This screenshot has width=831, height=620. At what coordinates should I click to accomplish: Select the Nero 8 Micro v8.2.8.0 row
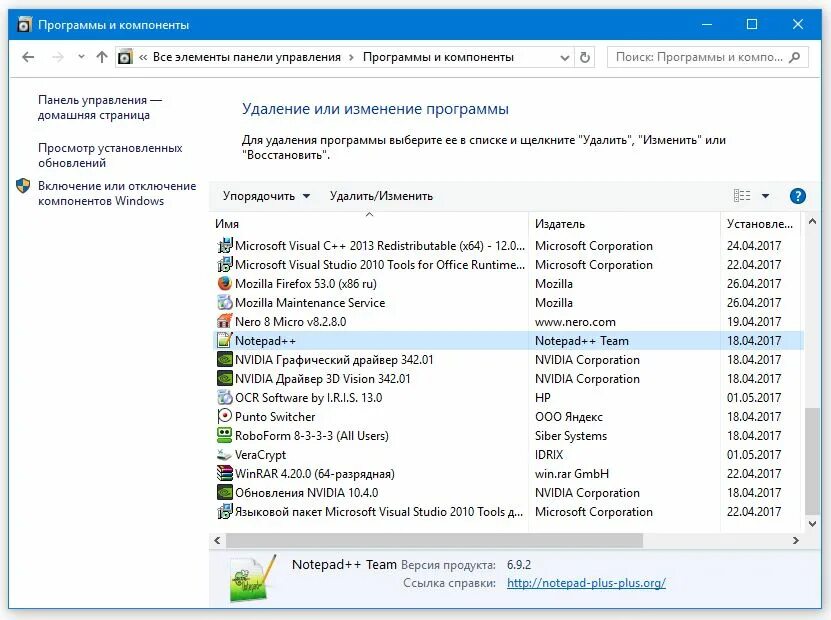(x=508, y=322)
